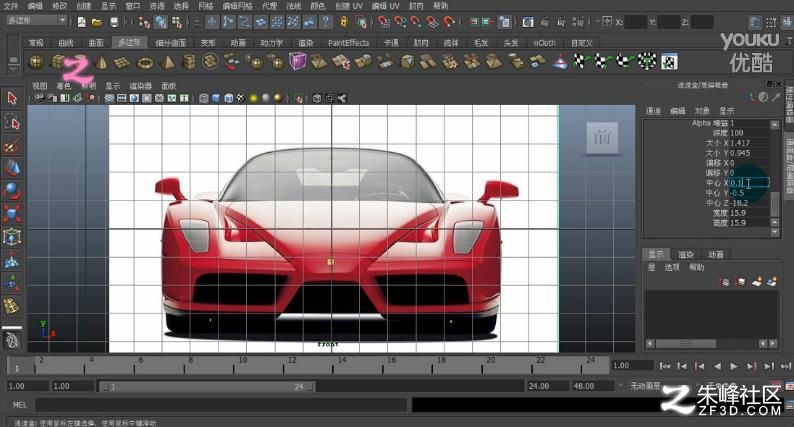Click the question mark snap icon

click(x=326, y=22)
